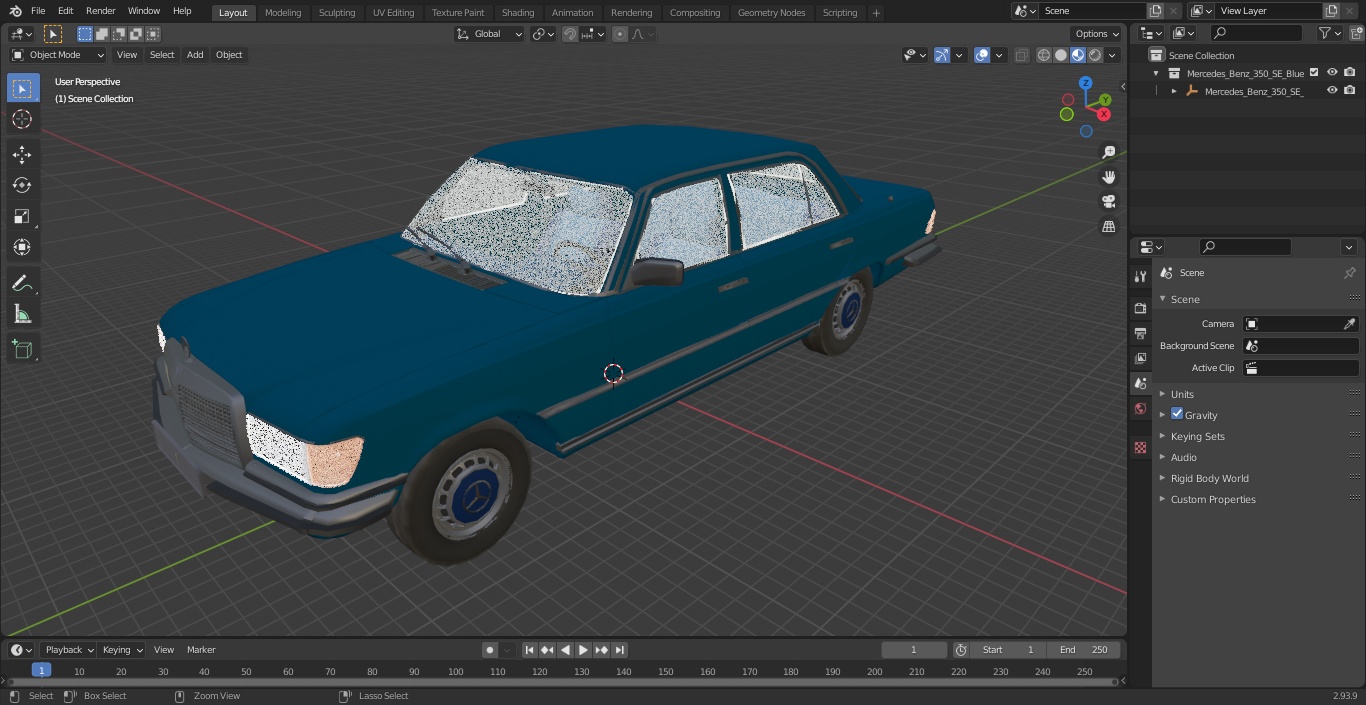This screenshot has height=705, width=1366.
Task: Switch orthographic/perspective with grid icon
Action: click(x=1108, y=227)
